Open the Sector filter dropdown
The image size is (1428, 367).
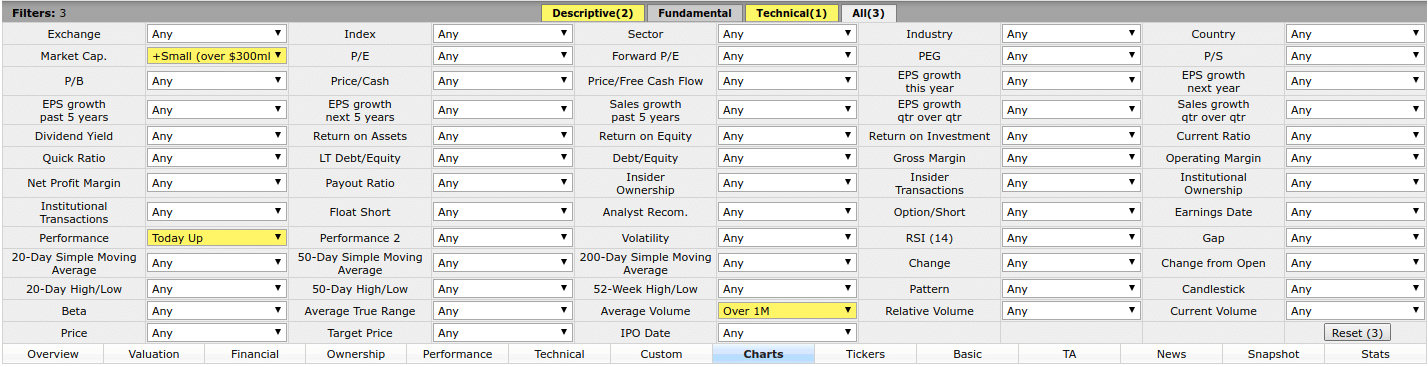pyautogui.click(x=788, y=34)
